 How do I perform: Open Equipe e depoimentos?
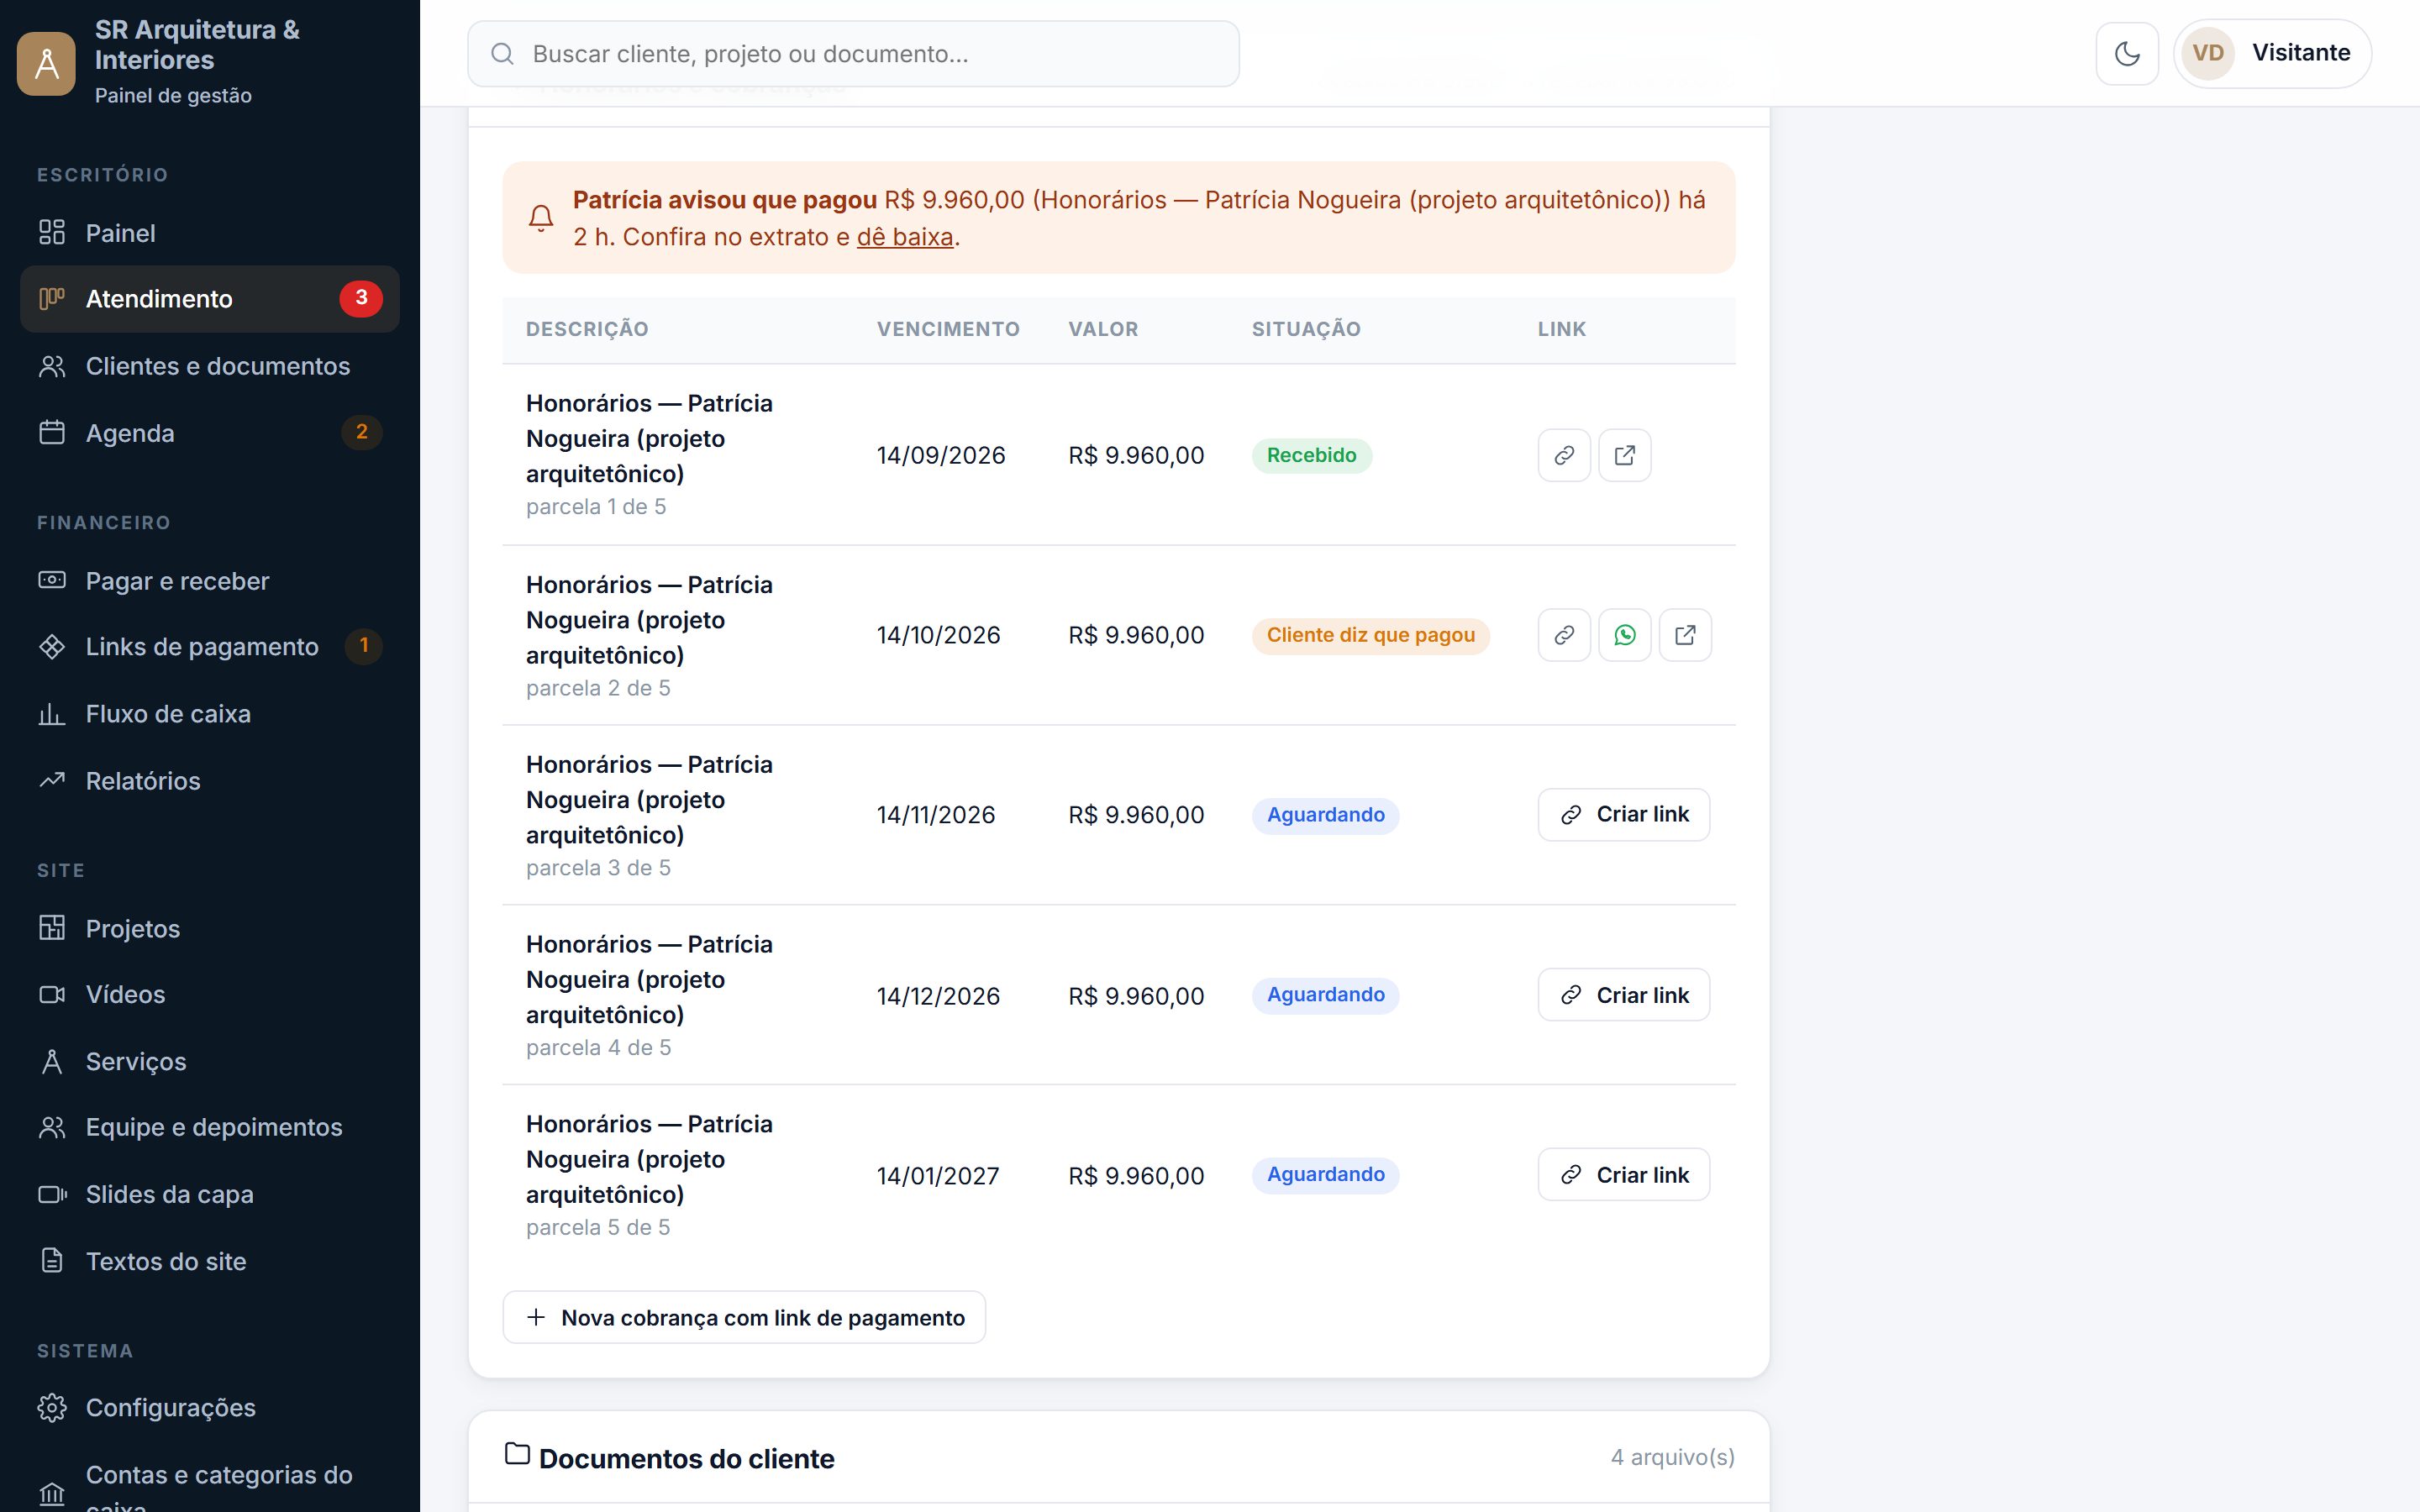pyautogui.click(x=210, y=1128)
